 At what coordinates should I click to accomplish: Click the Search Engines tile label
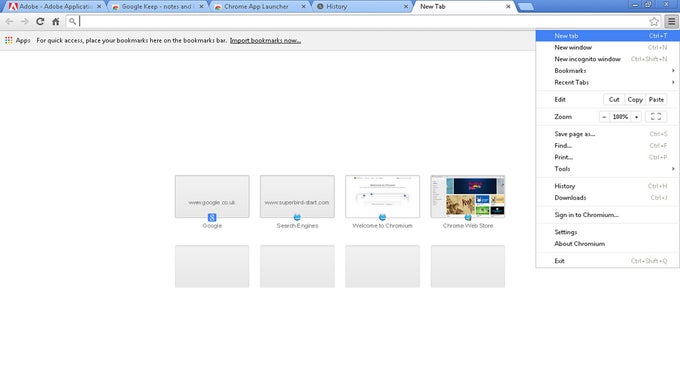pyautogui.click(x=298, y=226)
